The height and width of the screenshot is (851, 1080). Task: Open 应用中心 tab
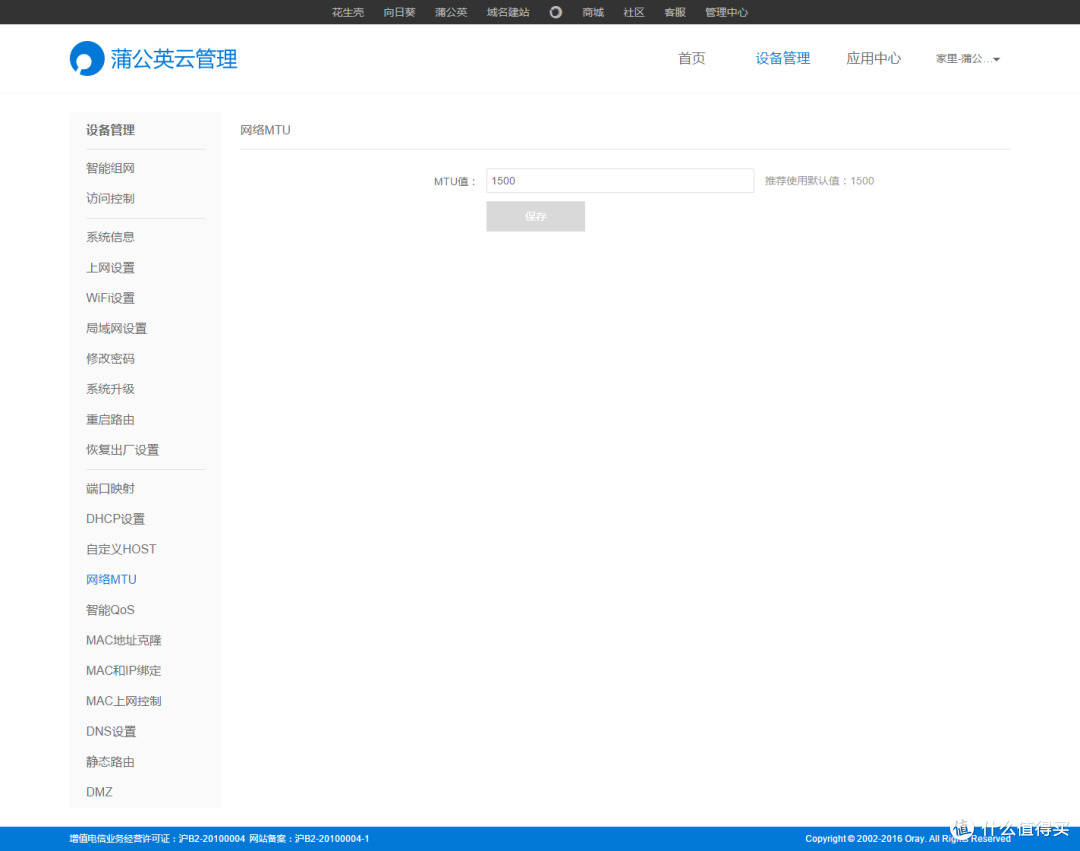(873, 59)
